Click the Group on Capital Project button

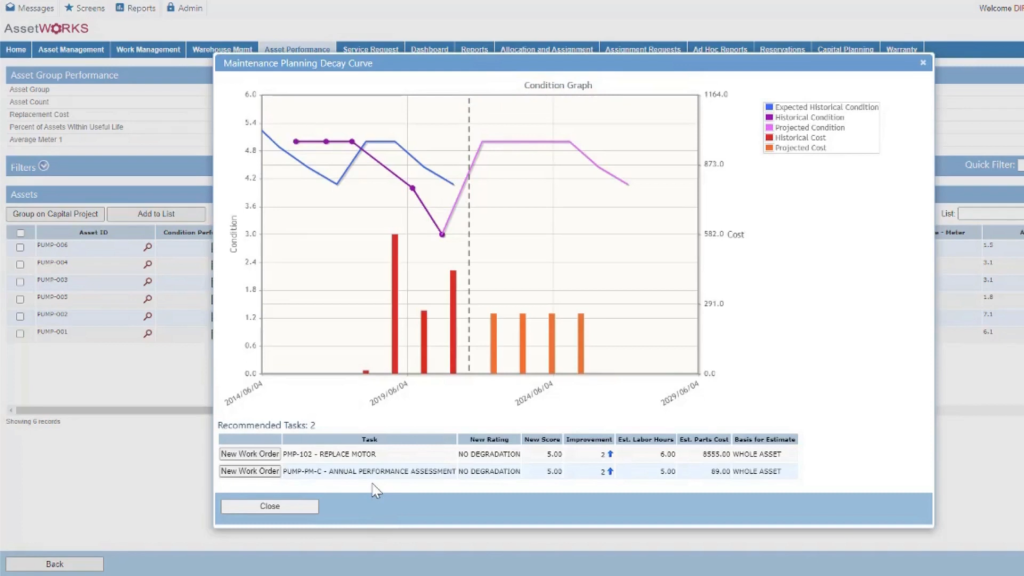54,213
